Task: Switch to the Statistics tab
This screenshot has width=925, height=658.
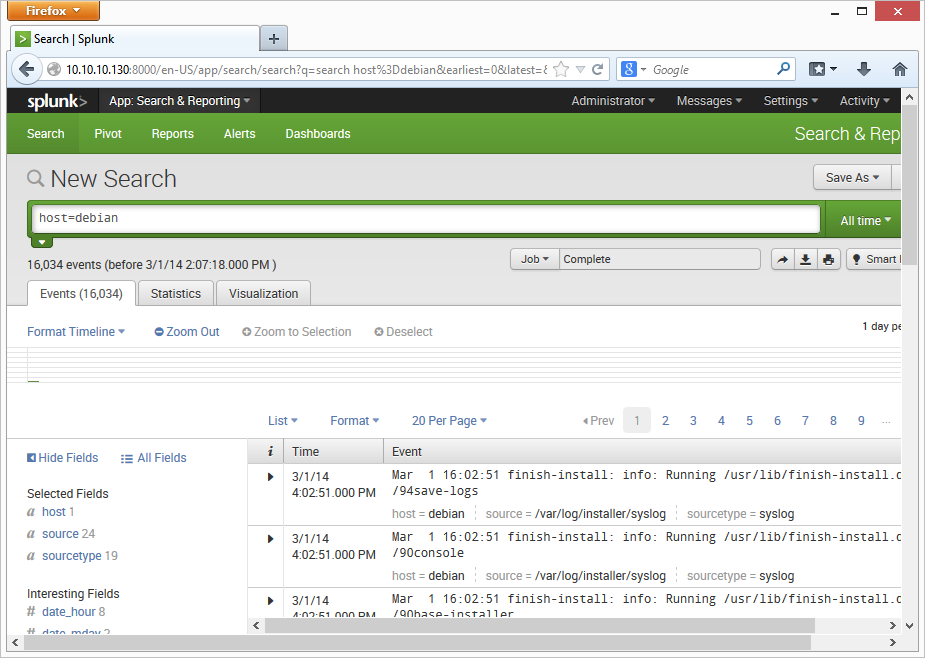Action: coord(176,293)
